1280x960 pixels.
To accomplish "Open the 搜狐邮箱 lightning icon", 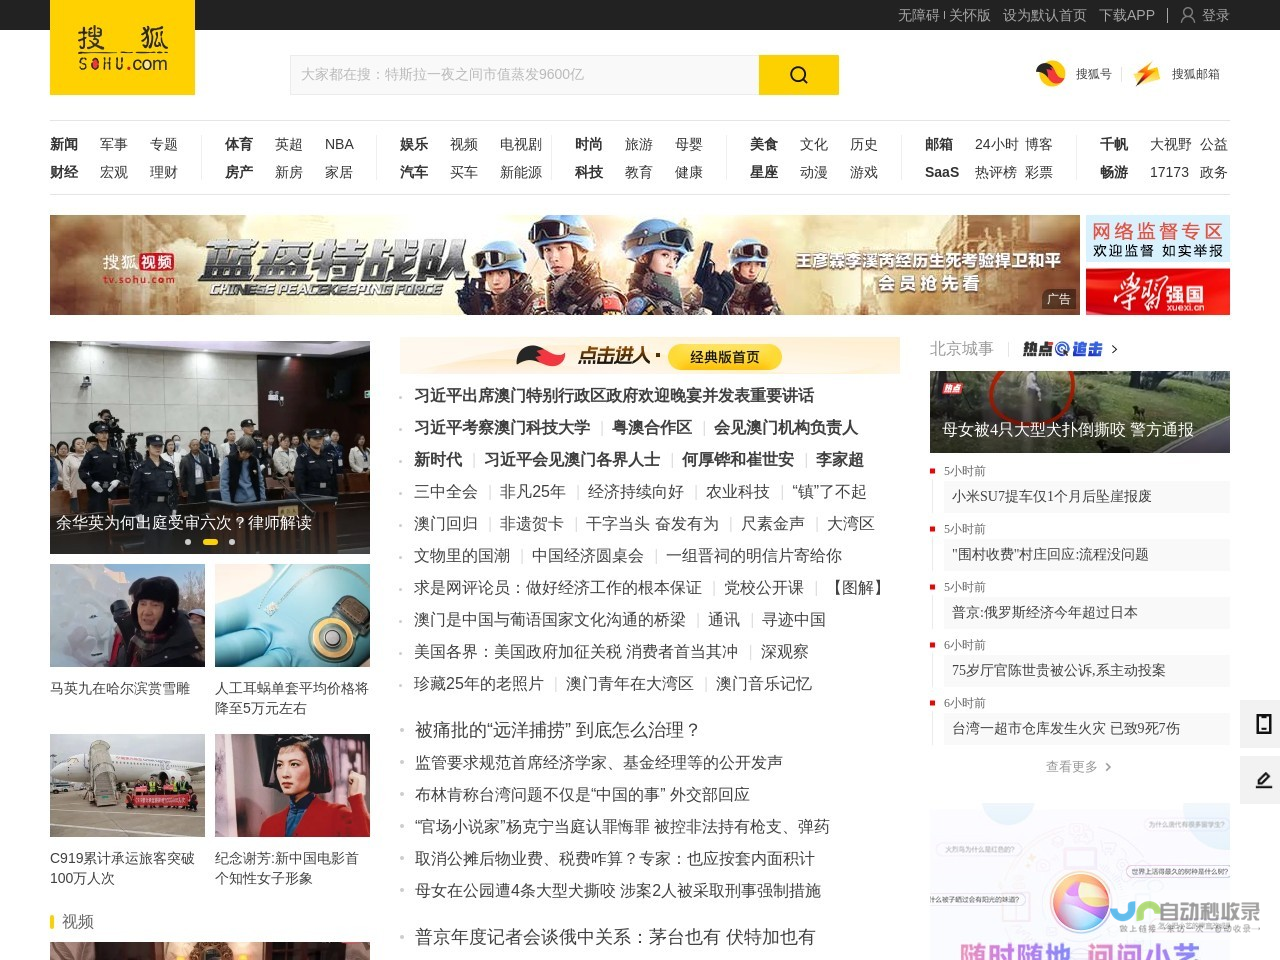I will [1147, 74].
